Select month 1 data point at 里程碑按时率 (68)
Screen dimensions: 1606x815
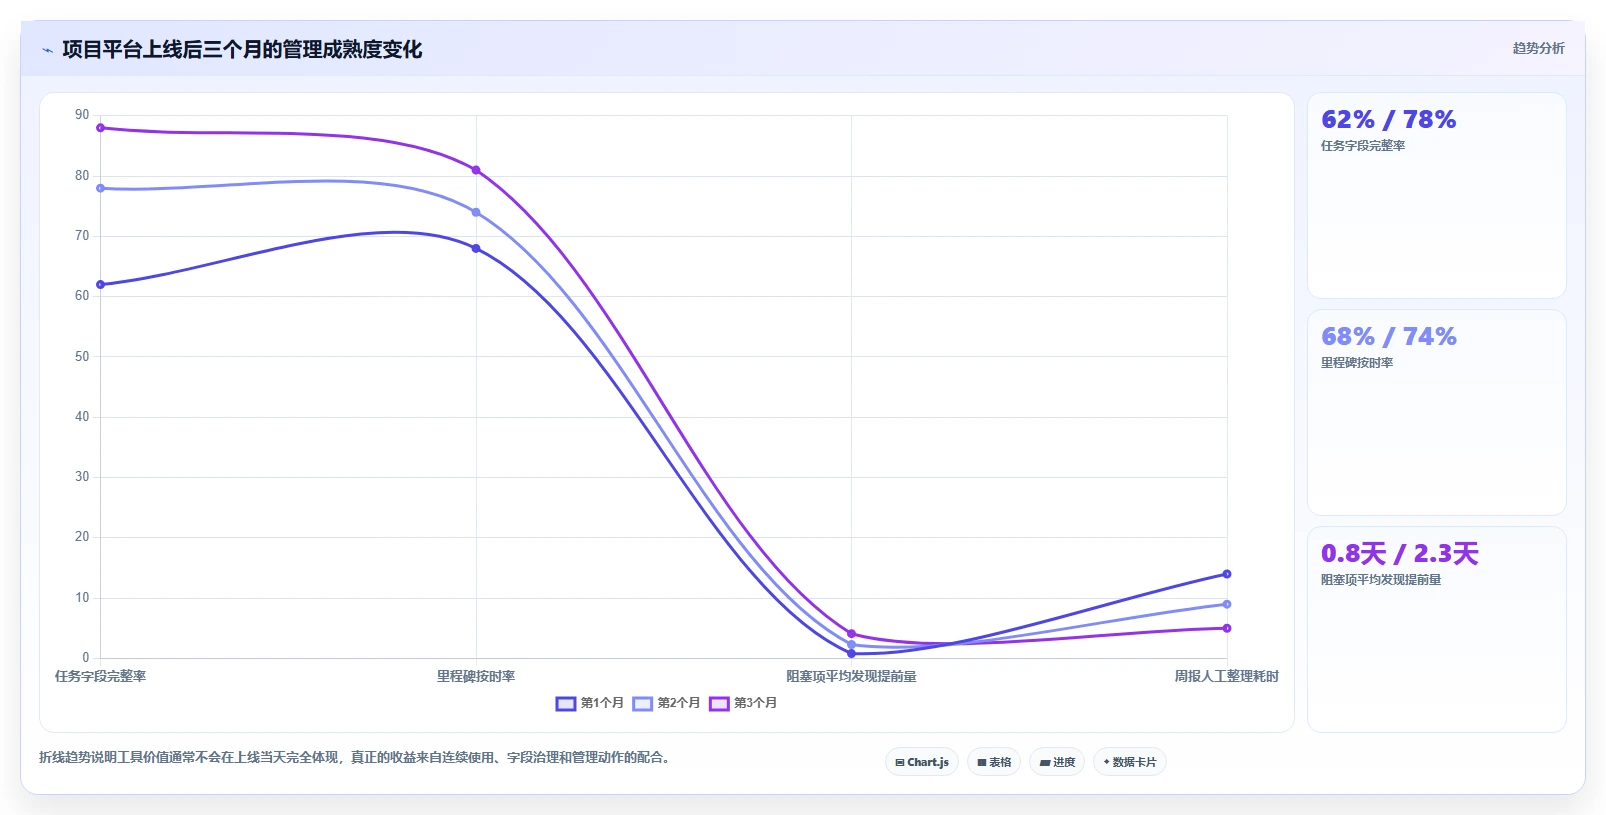point(476,248)
